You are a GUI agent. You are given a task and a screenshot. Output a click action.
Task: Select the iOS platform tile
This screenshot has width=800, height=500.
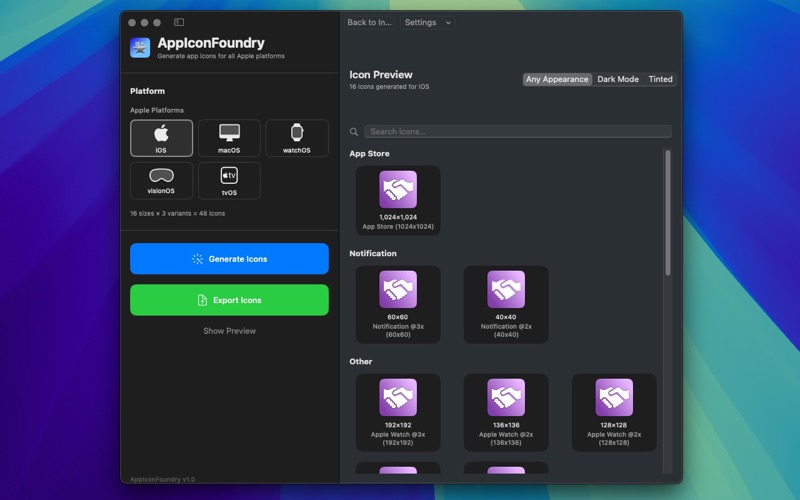point(161,138)
